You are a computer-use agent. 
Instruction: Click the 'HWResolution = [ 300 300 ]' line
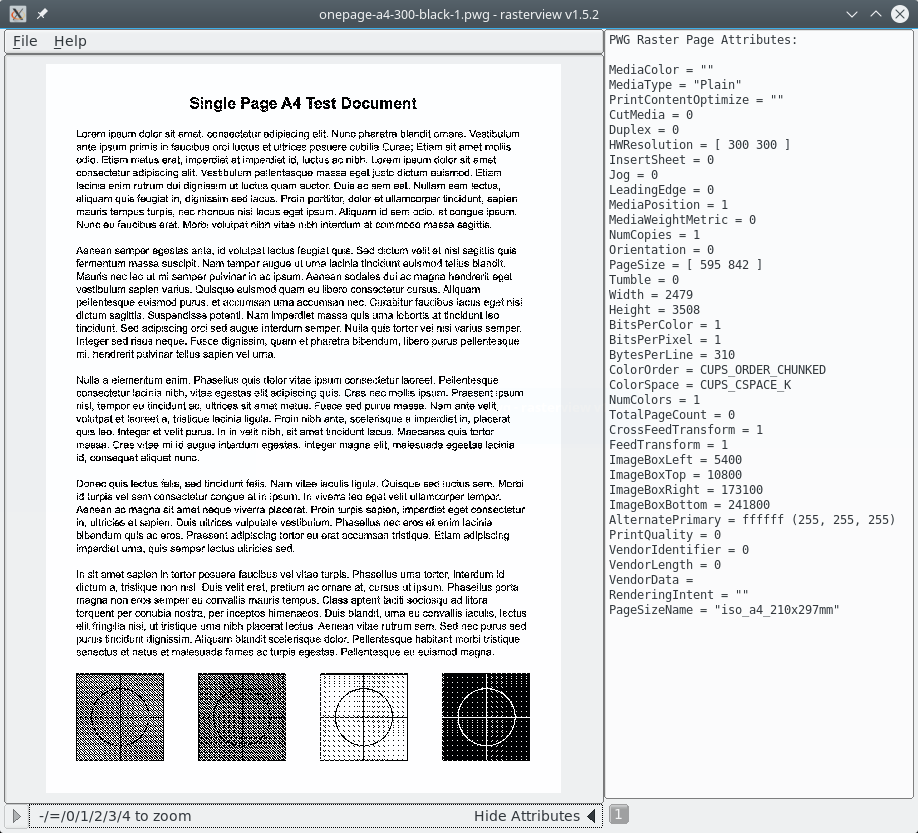tap(700, 145)
